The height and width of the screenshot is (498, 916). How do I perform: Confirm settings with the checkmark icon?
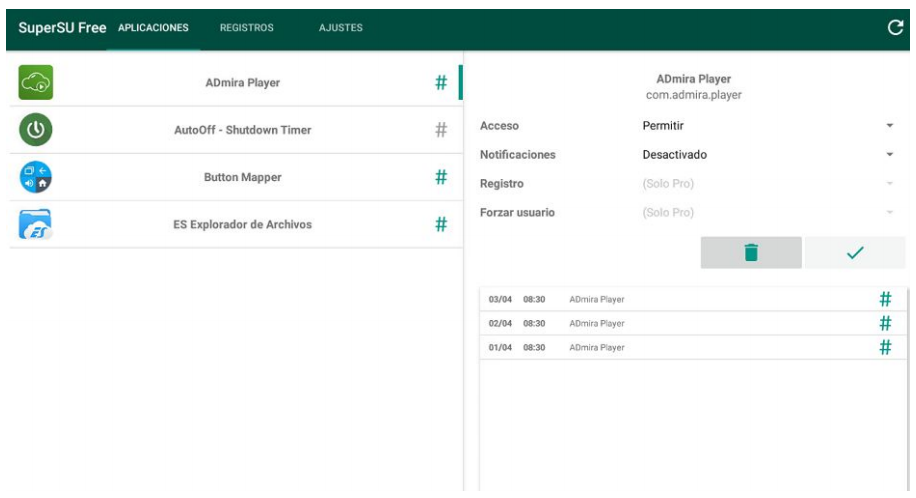coord(854,253)
